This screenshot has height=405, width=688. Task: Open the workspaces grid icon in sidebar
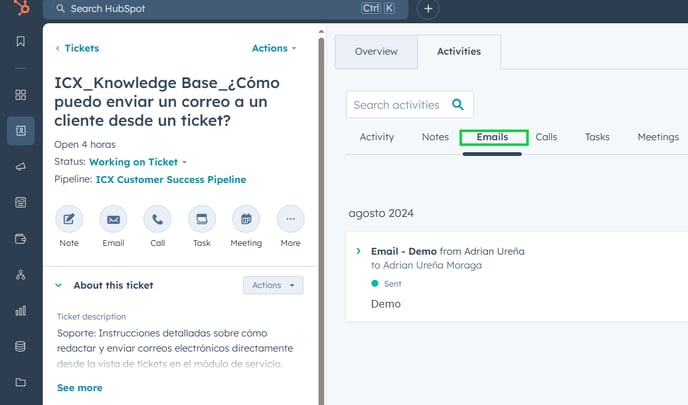[21, 95]
